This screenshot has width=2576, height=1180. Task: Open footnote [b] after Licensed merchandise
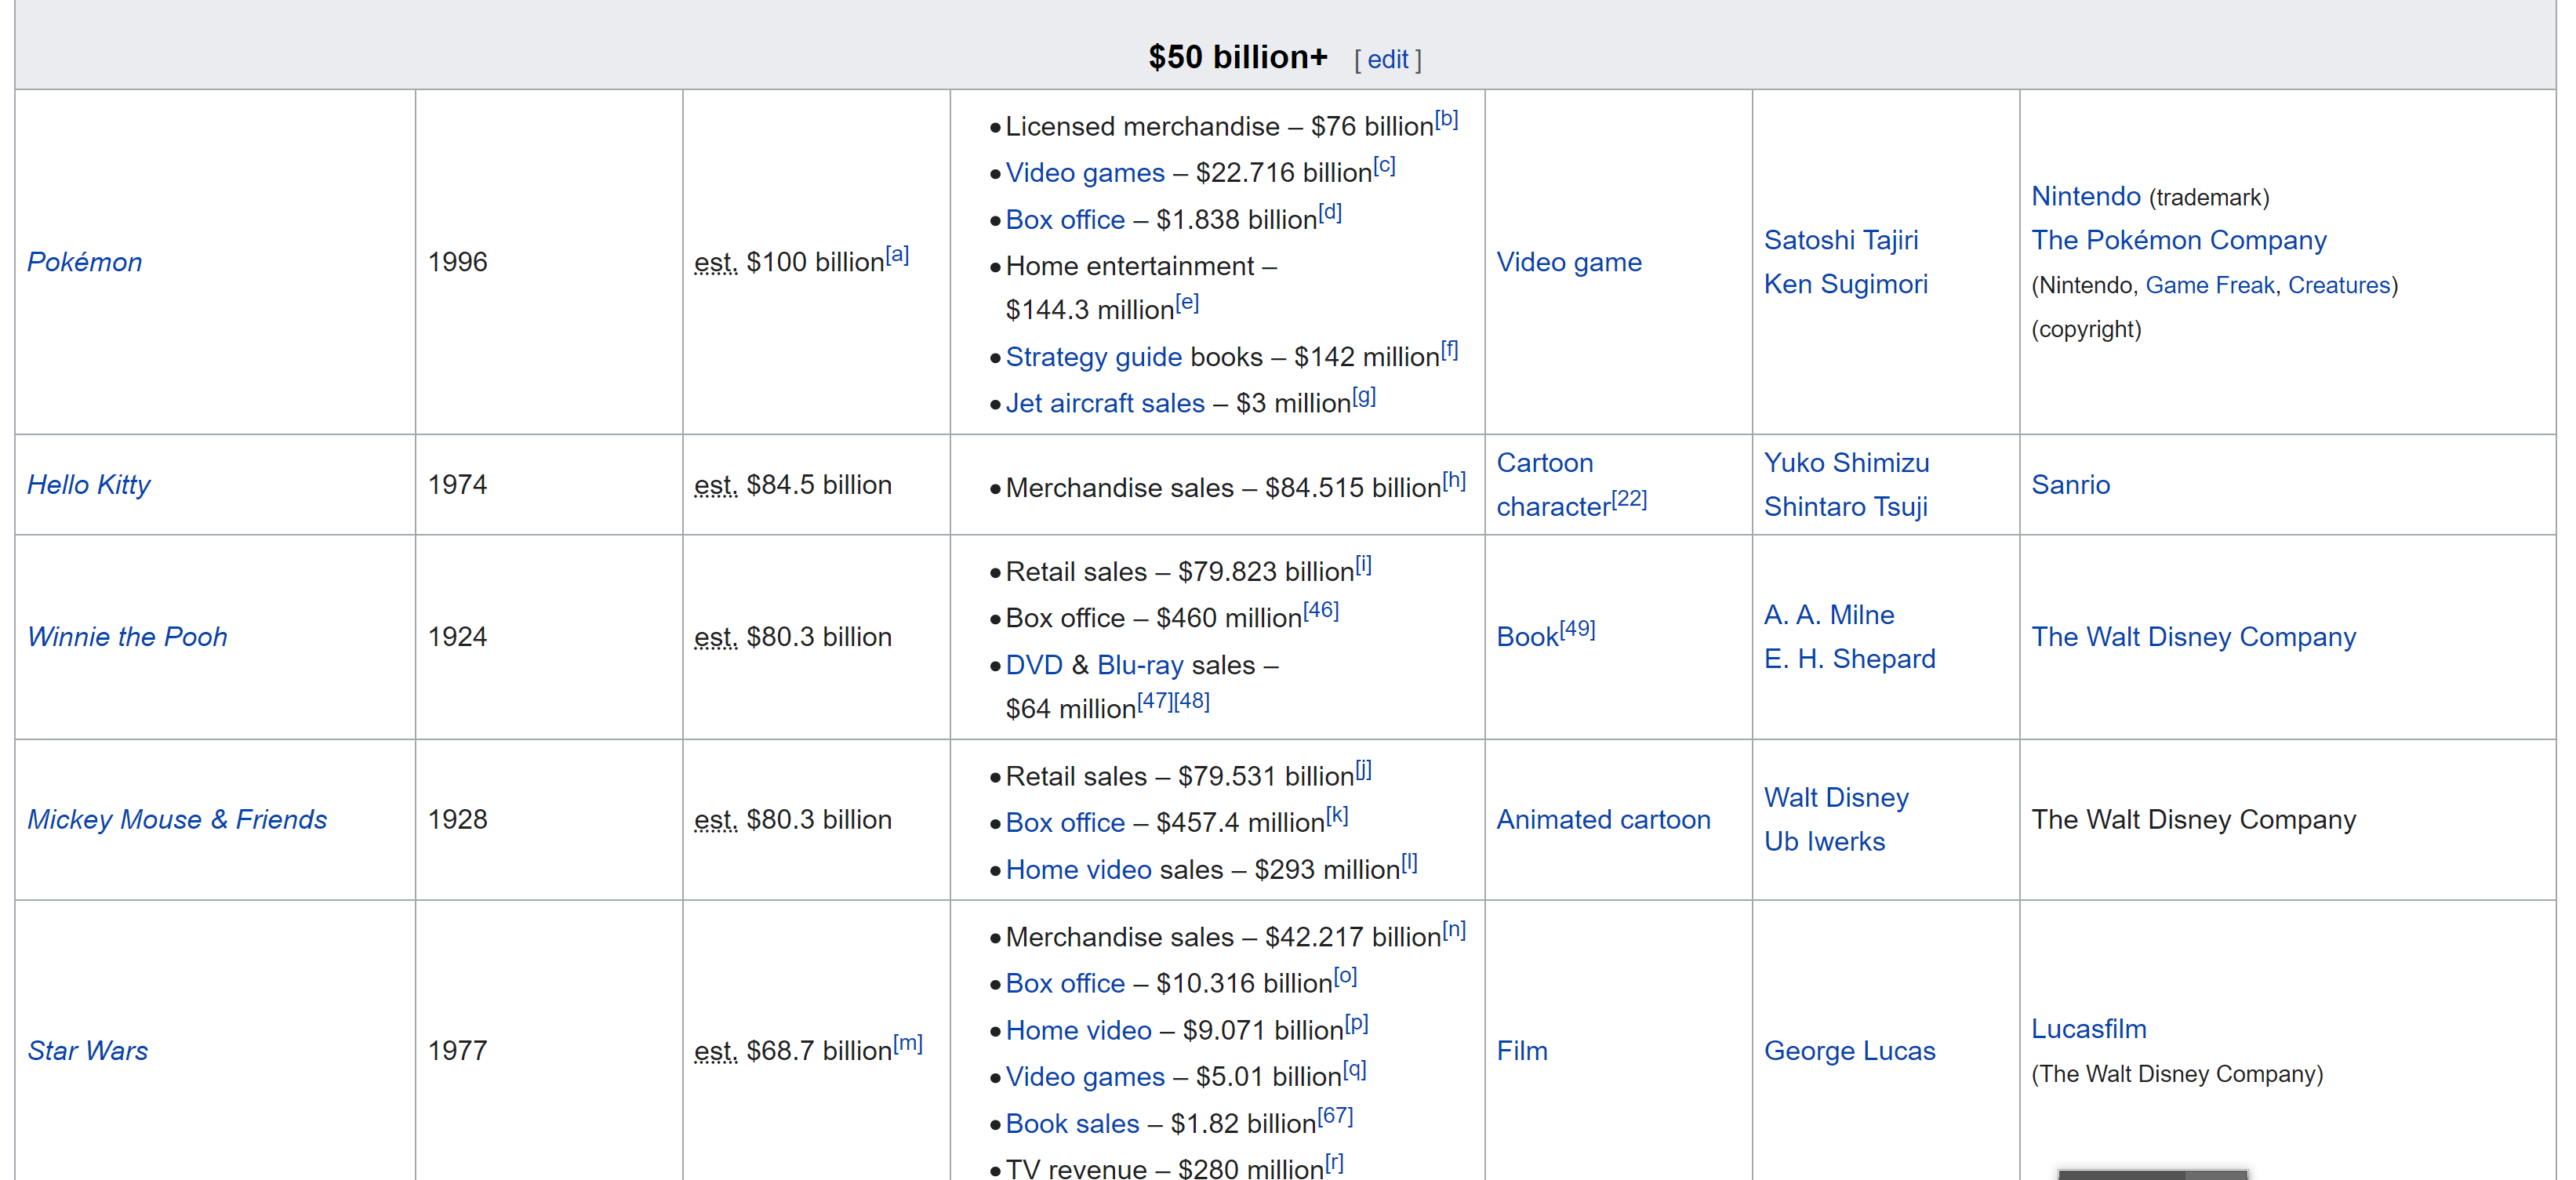1446,119
